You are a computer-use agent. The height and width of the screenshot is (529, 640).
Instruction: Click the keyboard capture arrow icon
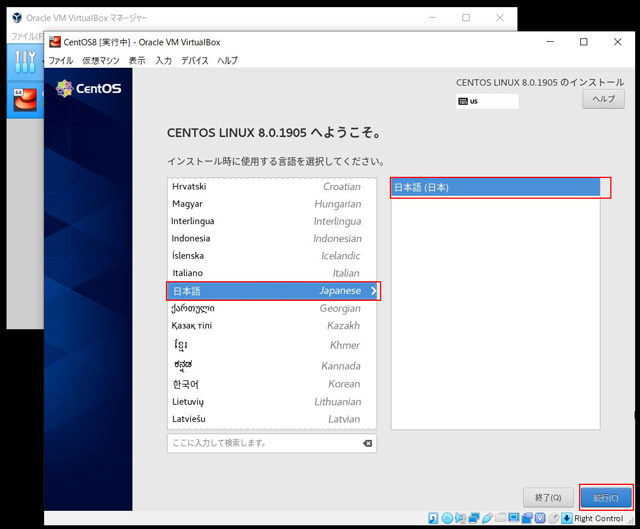[567, 518]
